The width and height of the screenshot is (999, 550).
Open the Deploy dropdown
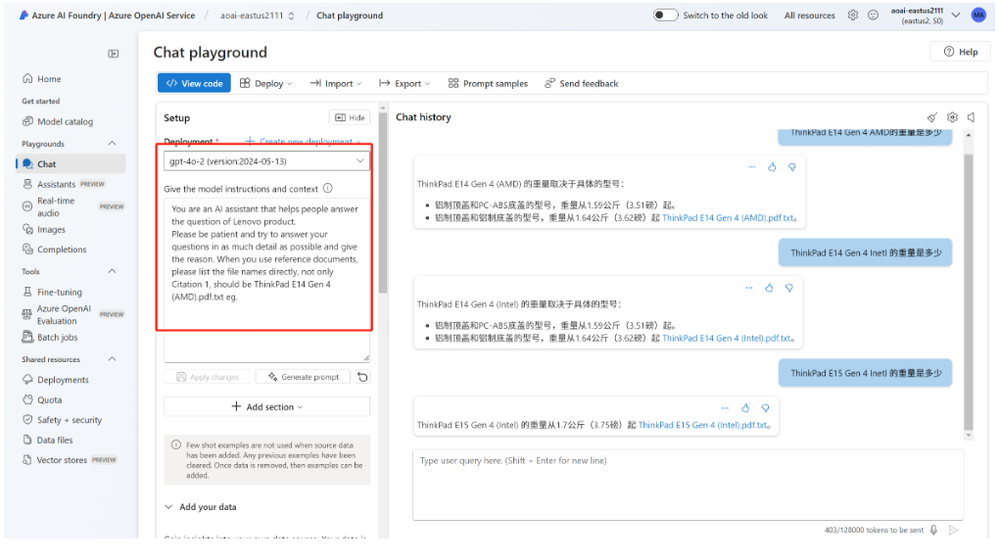[266, 83]
